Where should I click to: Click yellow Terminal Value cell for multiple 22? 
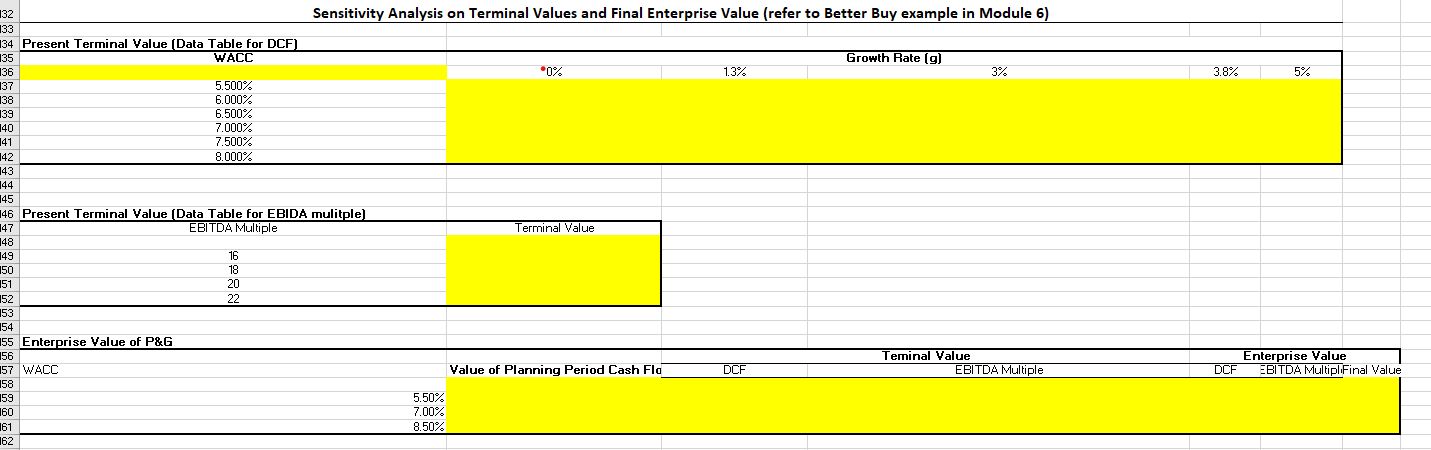(x=554, y=298)
